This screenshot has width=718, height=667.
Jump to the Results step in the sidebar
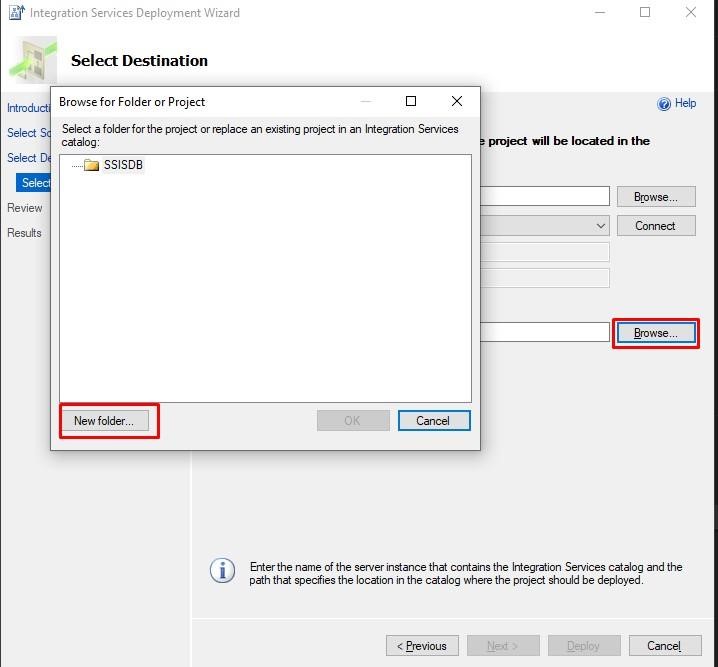(25, 233)
